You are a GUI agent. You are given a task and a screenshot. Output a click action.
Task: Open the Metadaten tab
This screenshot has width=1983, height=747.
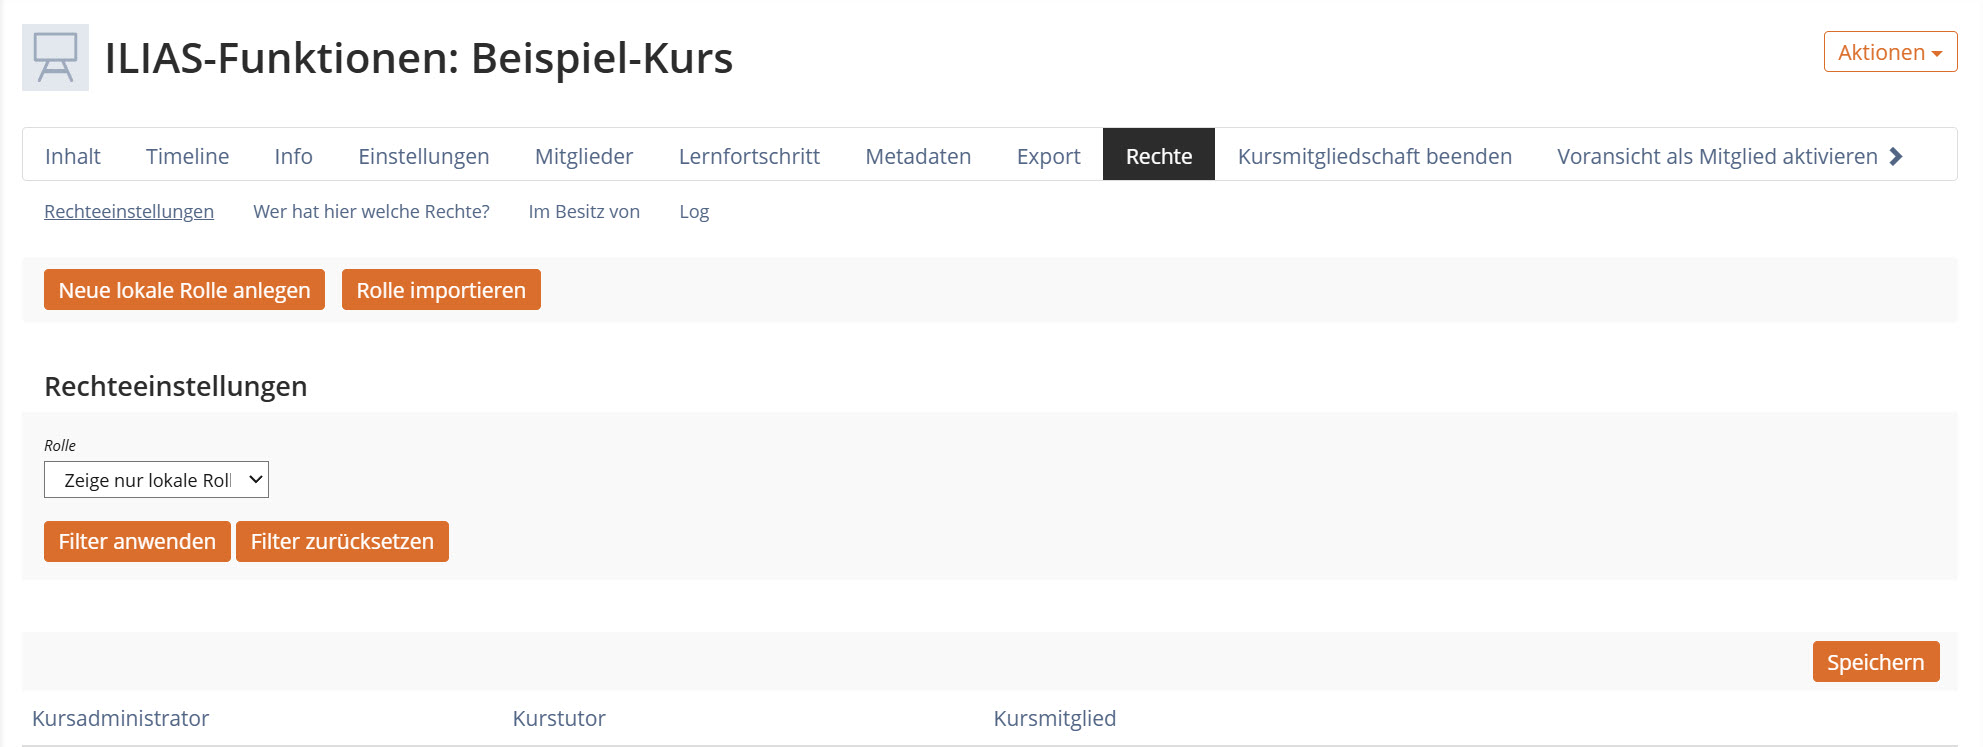917,156
